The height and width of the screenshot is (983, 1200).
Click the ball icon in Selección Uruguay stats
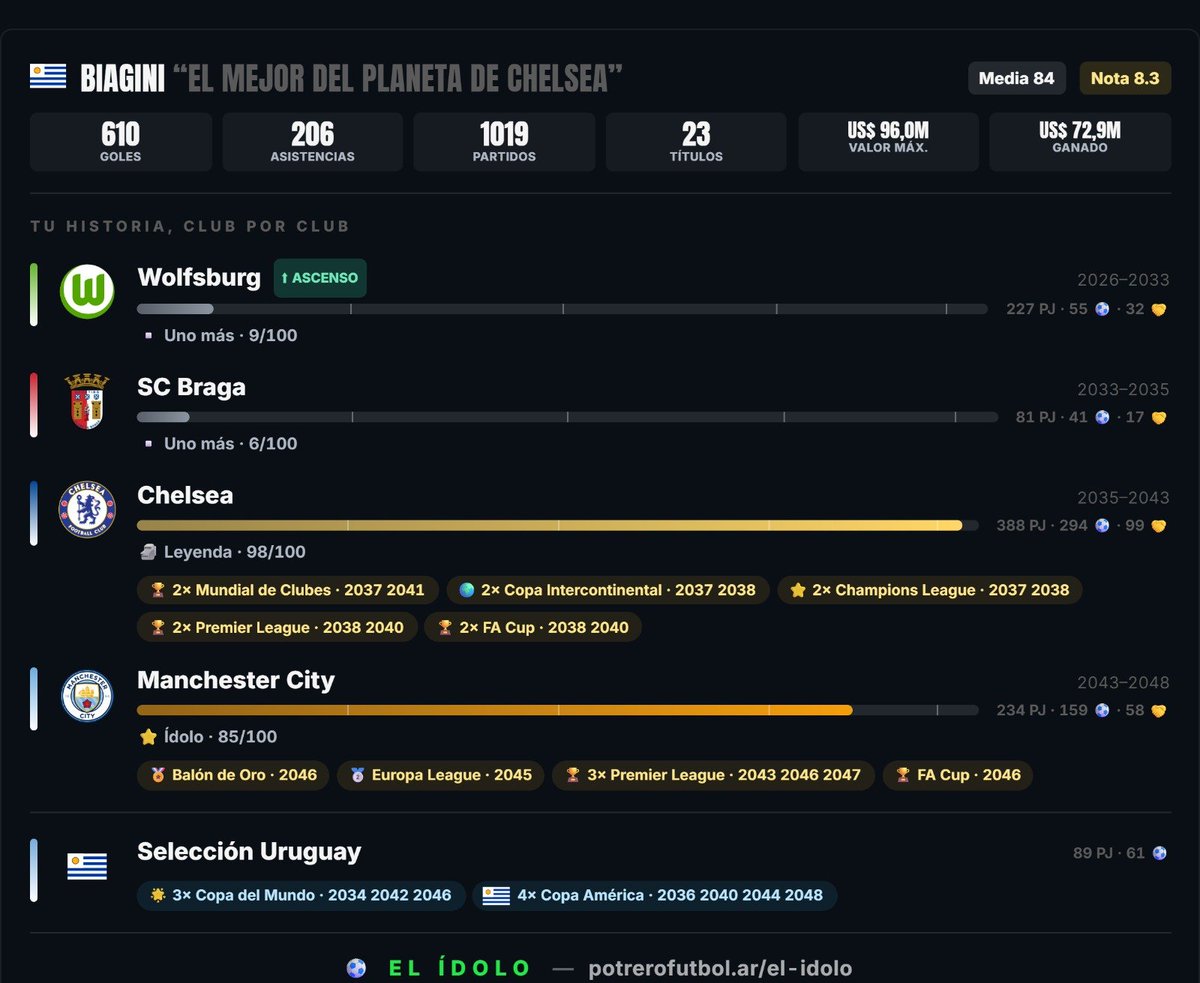1159,853
